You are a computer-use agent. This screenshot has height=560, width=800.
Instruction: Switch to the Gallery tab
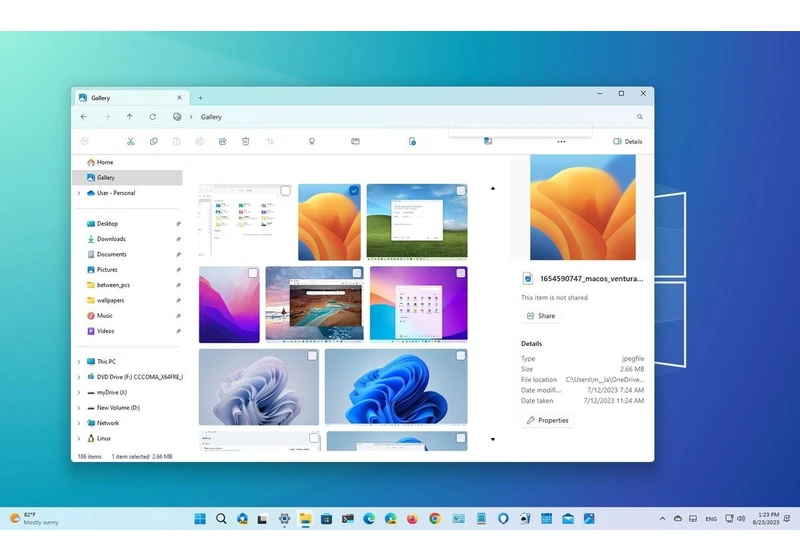(x=132, y=98)
